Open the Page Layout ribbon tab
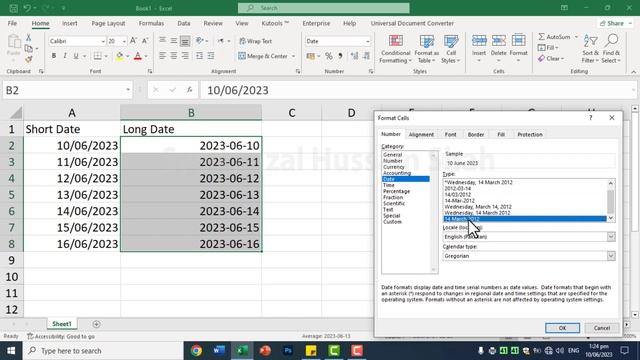640x360 pixels. [x=108, y=23]
